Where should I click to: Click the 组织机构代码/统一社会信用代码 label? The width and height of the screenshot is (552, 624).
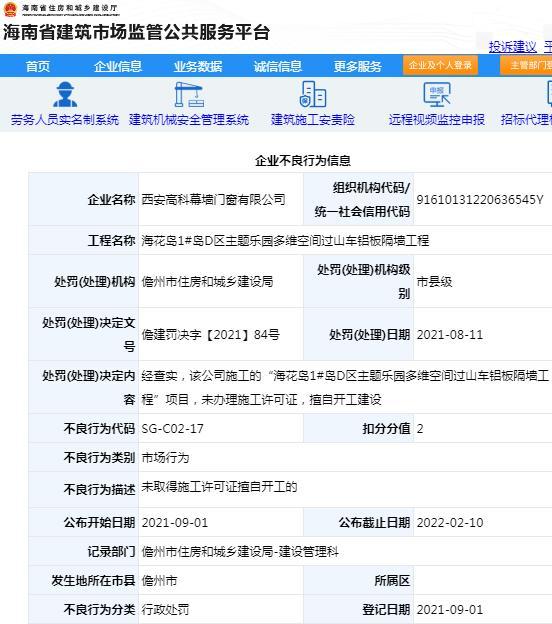click(x=362, y=199)
